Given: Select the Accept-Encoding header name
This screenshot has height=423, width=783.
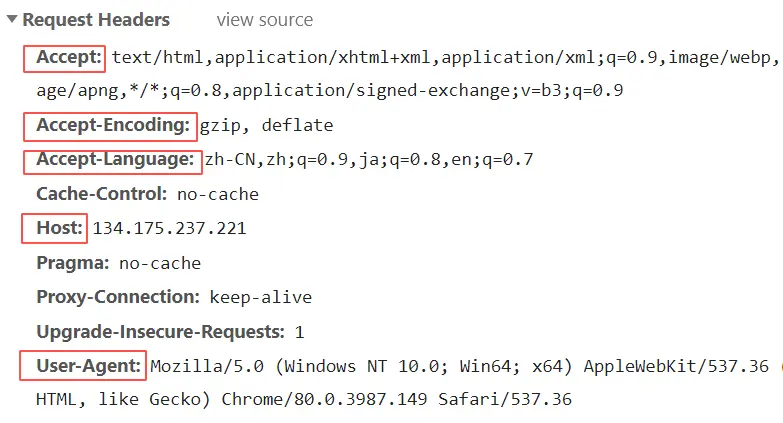Looking at the screenshot, I should click(113, 126).
